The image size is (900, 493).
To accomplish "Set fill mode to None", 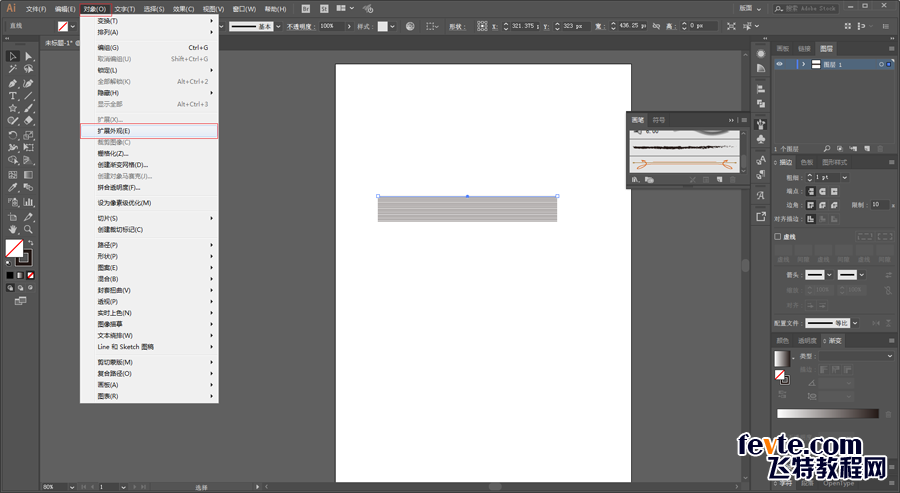I will [31, 275].
